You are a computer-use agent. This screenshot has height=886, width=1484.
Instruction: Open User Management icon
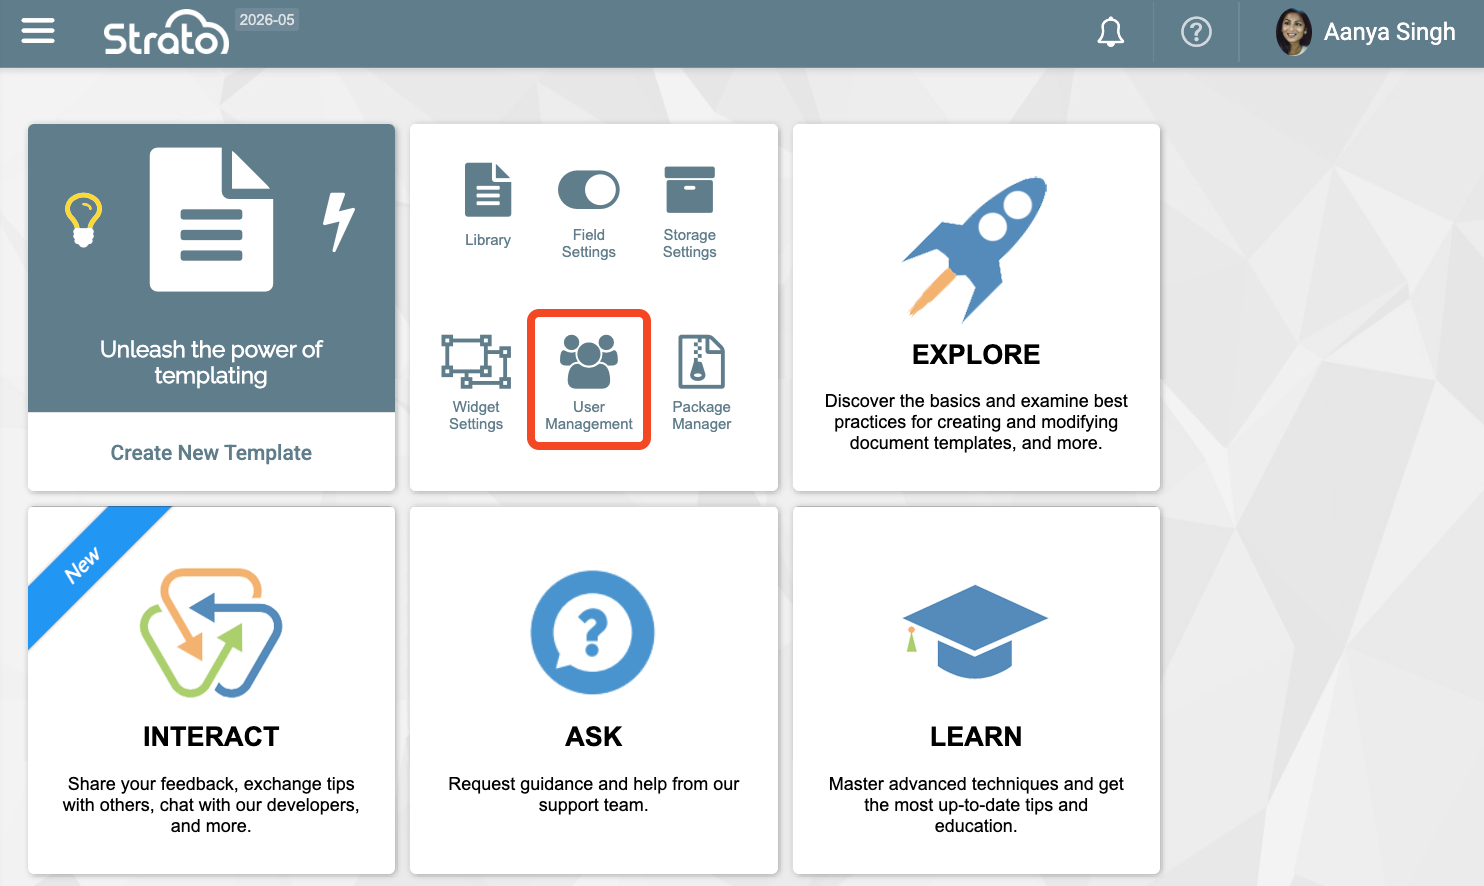click(x=589, y=362)
